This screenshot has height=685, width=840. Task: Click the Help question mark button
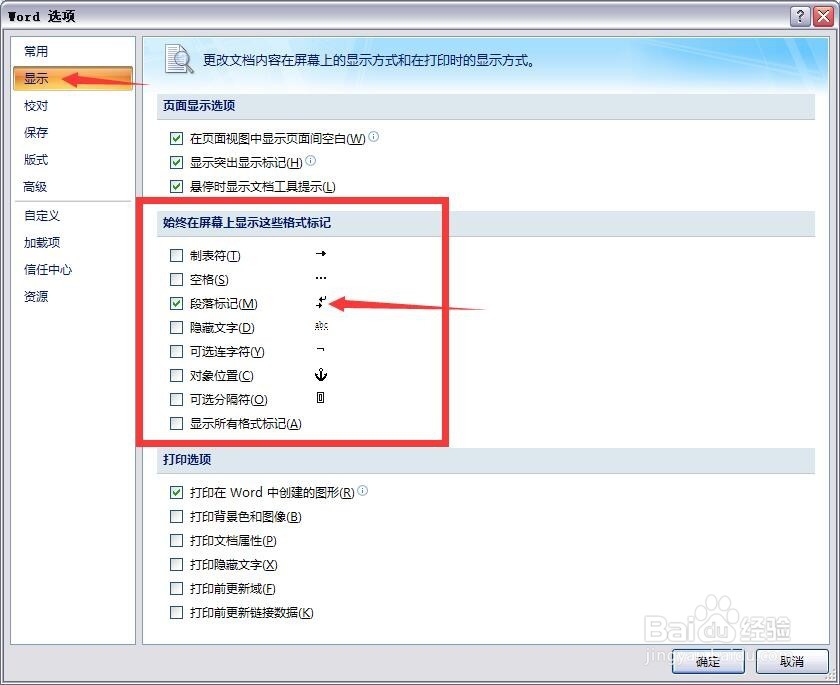click(800, 16)
